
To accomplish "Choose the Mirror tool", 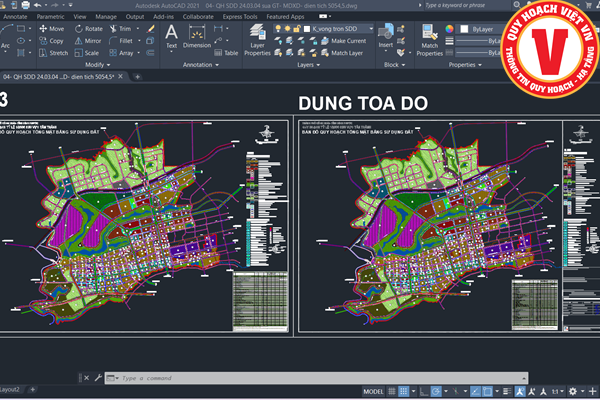I will click(x=88, y=41).
